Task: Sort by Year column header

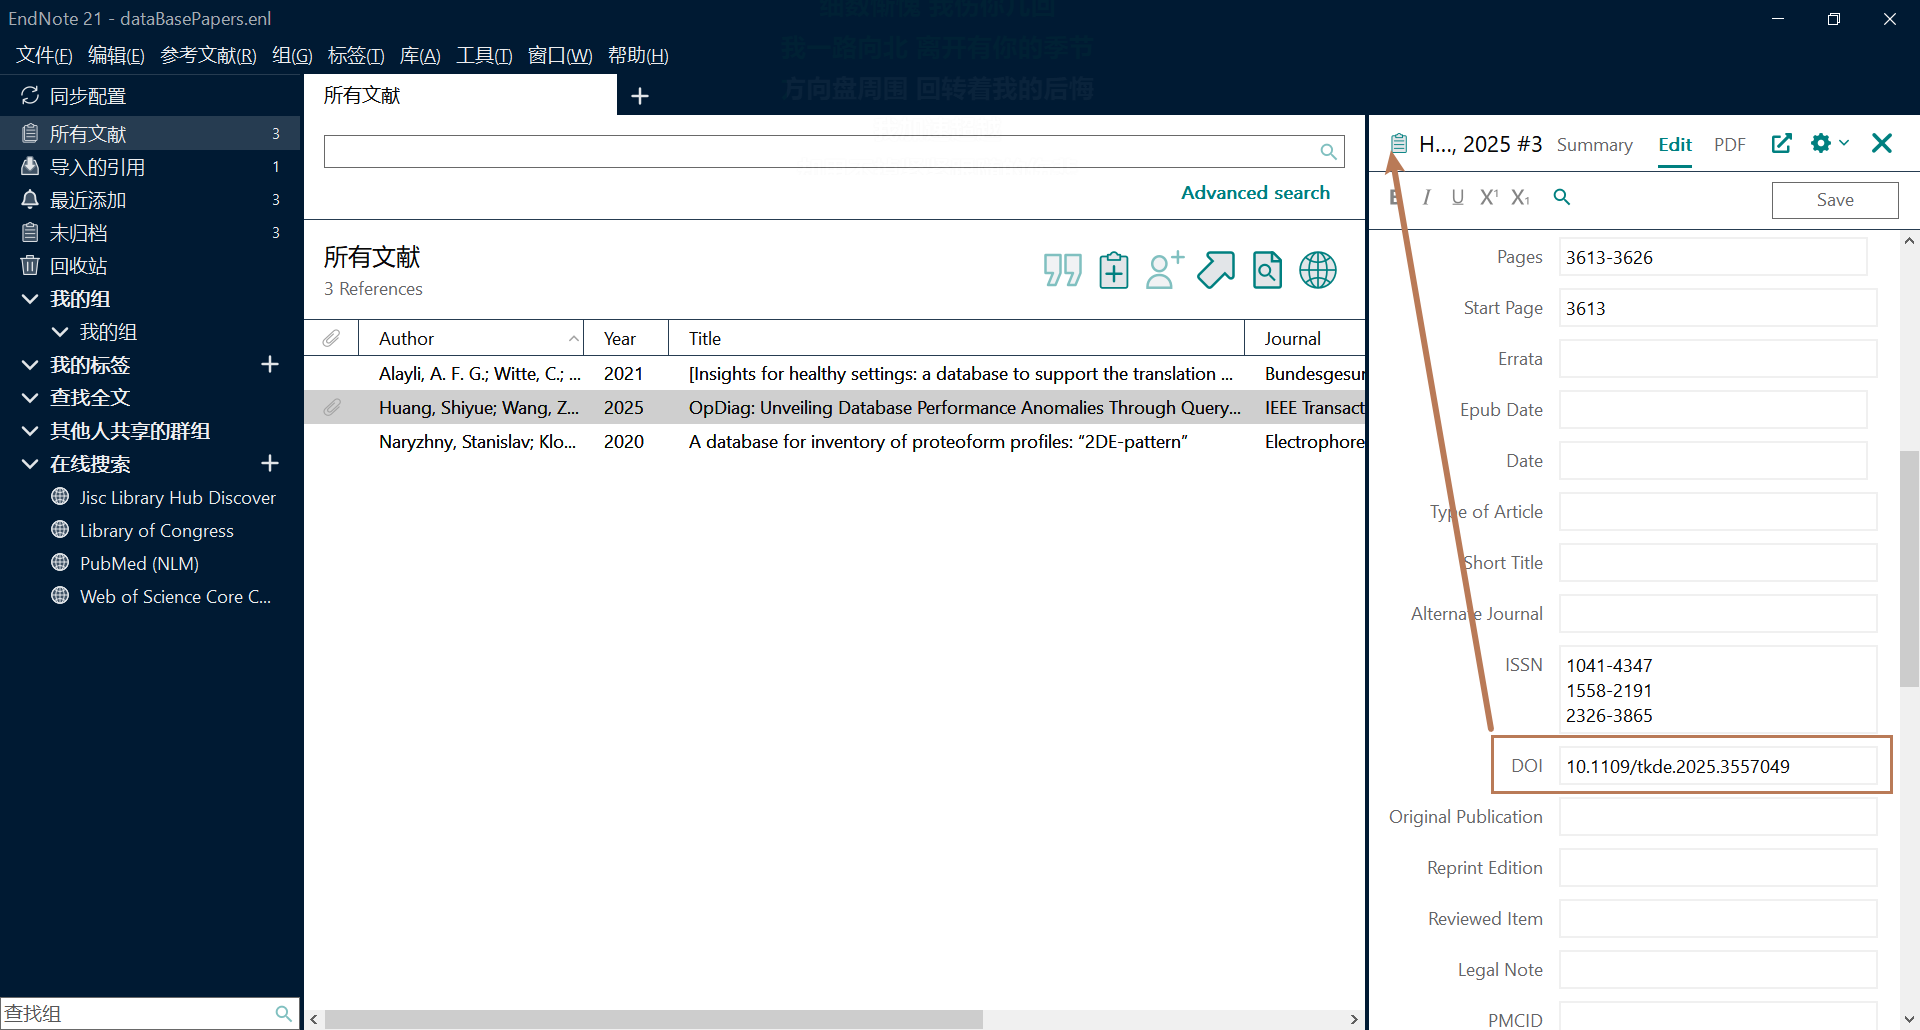Action: (626, 338)
